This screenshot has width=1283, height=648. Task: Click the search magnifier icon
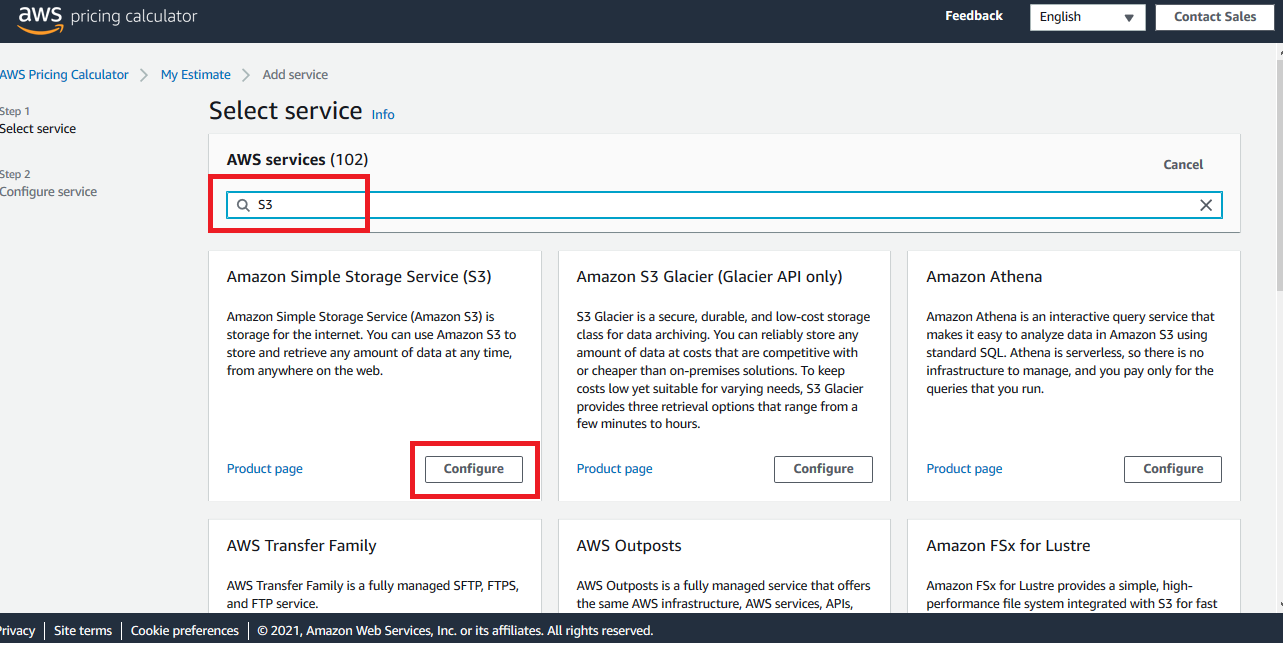243,205
